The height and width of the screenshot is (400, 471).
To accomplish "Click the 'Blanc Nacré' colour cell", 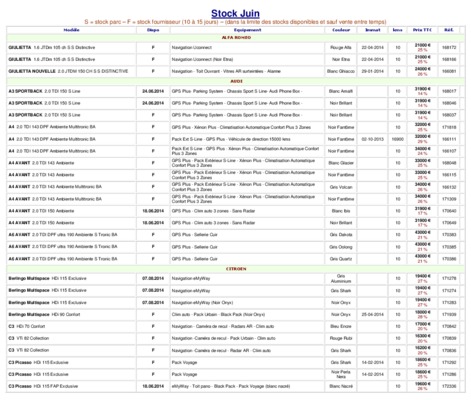I will (341, 386).
